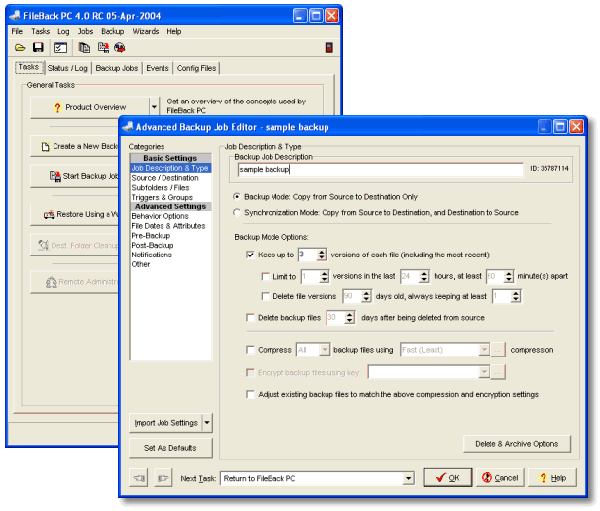Click in Backup Job Description field
The height and width of the screenshot is (511, 600).
tap(380, 169)
